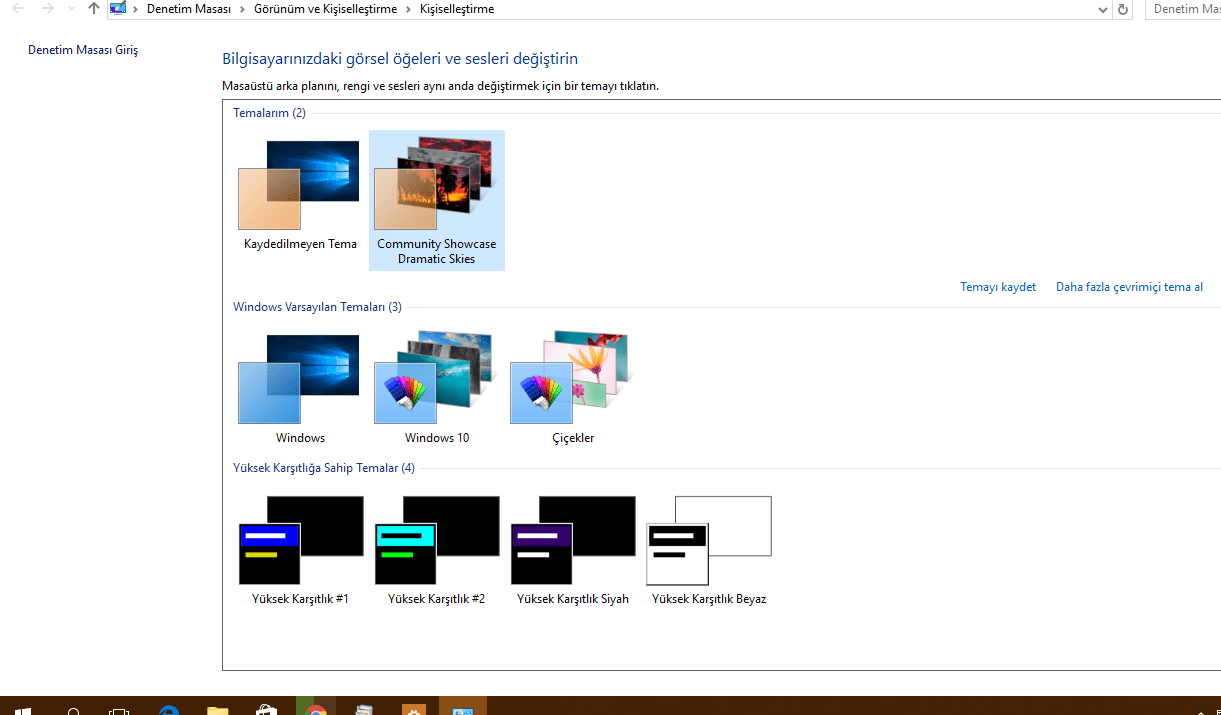Click Yüksek Karşıtlığa Sahip Temalar (4) header
This screenshot has height=715, width=1221.
[324, 468]
